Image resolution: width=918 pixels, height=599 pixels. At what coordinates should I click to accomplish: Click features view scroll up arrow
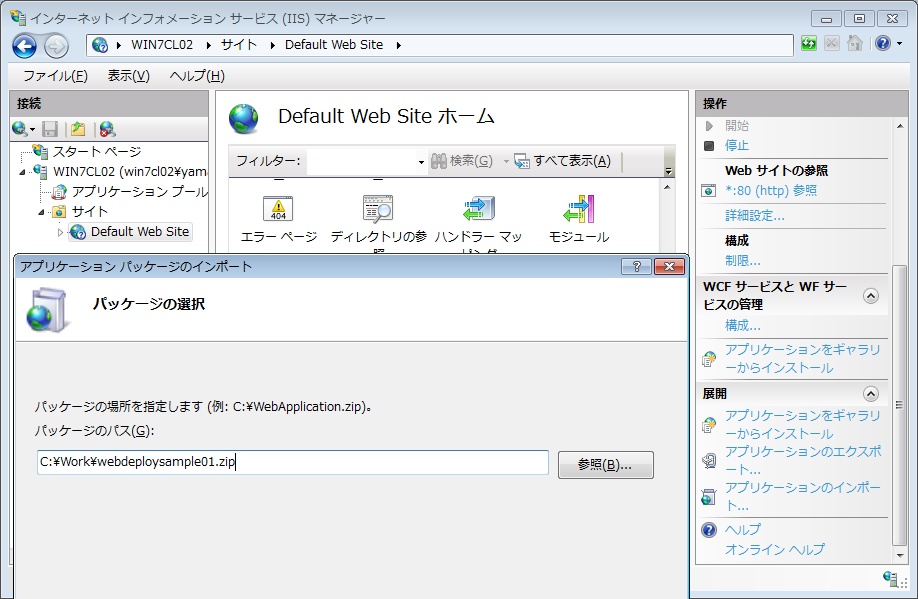(x=667, y=187)
